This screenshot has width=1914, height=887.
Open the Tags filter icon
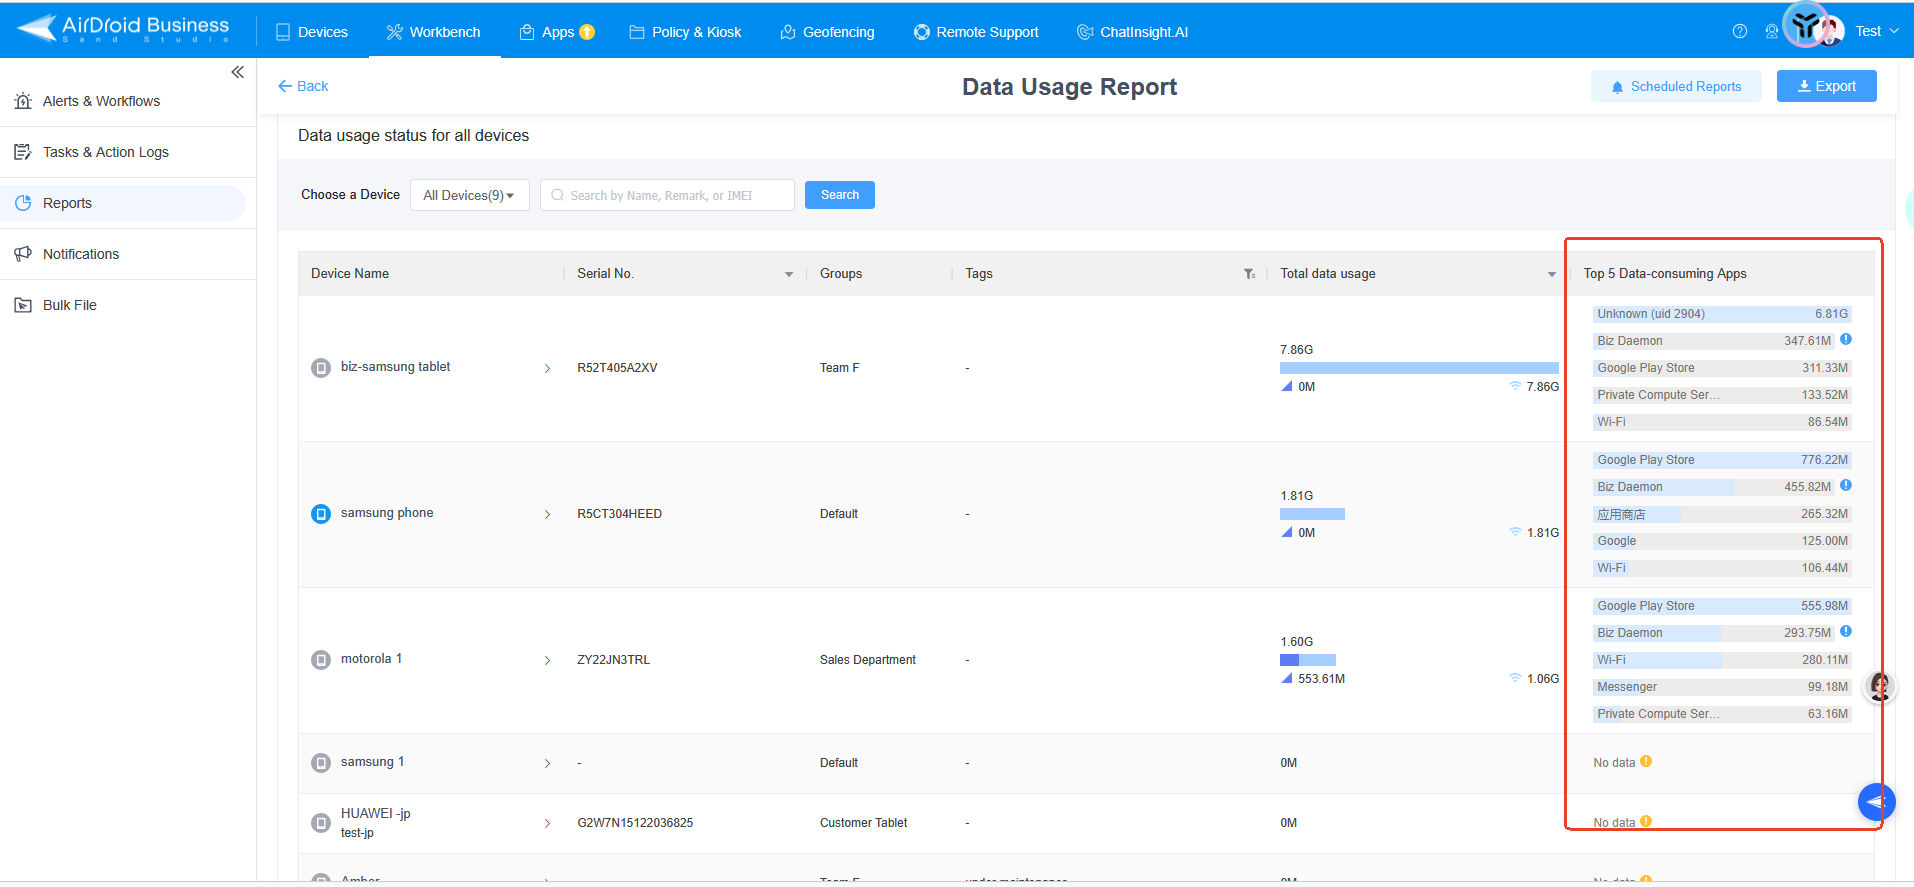1249,274
